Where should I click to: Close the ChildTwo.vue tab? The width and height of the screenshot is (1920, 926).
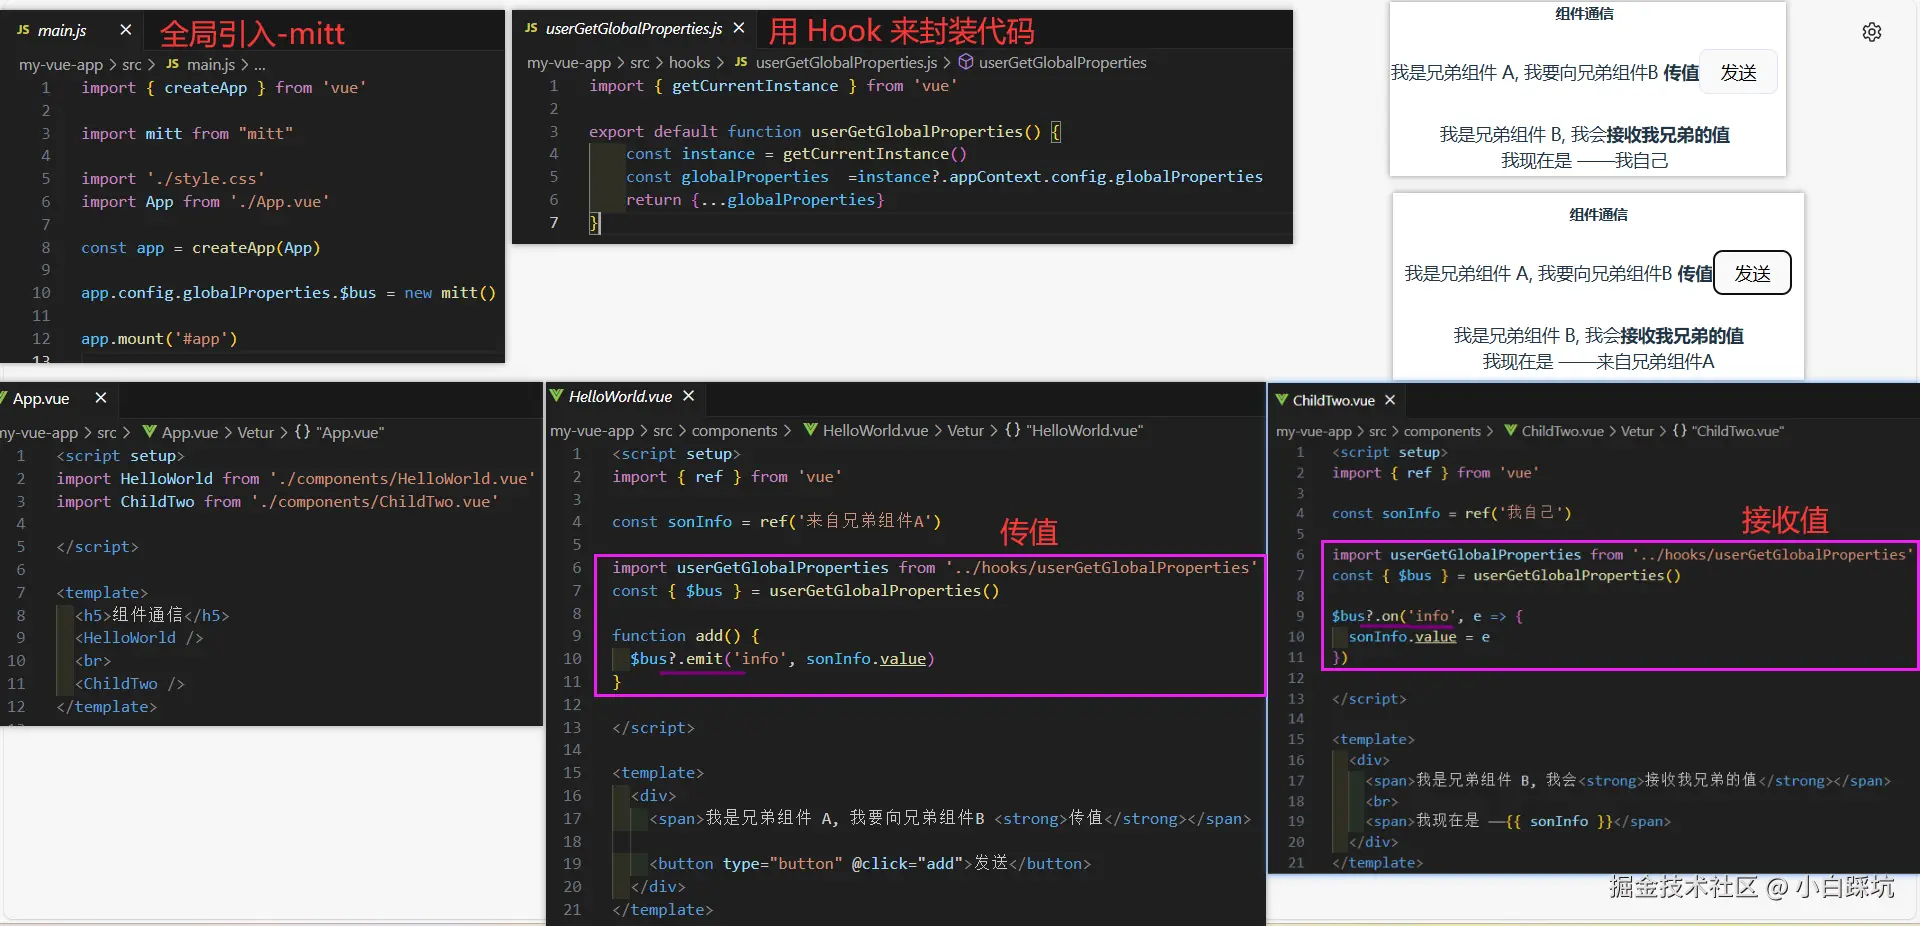[1389, 400]
